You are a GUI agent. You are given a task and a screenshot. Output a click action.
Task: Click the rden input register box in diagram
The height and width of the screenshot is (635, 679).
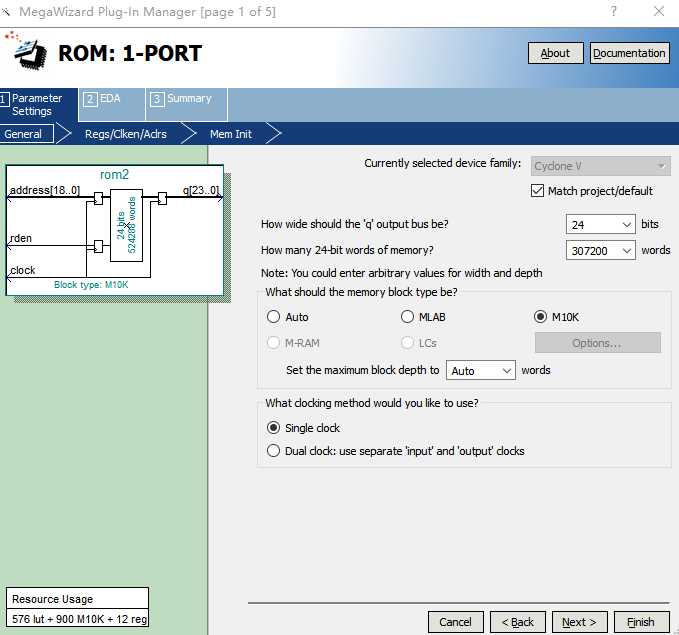[x=98, y=246]
